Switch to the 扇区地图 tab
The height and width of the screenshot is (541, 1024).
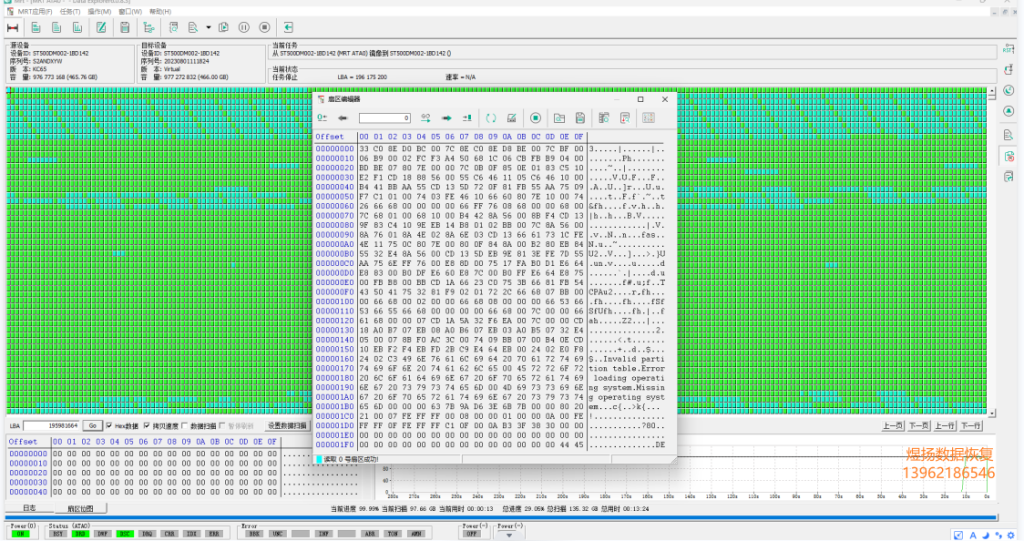[80, 508]
